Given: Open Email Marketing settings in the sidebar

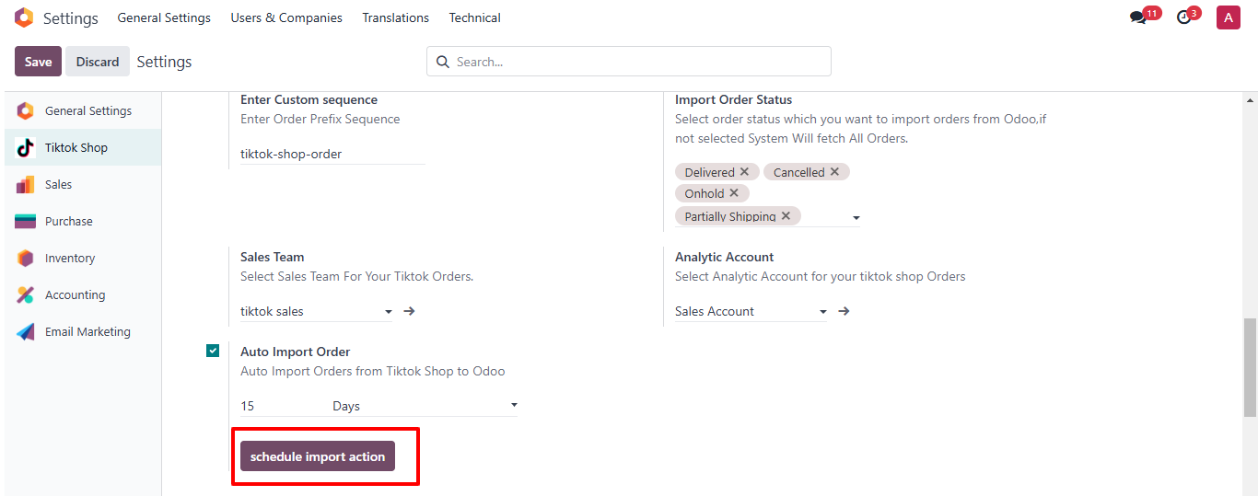Looking at the screenshot, I should [x=87, y=332].
